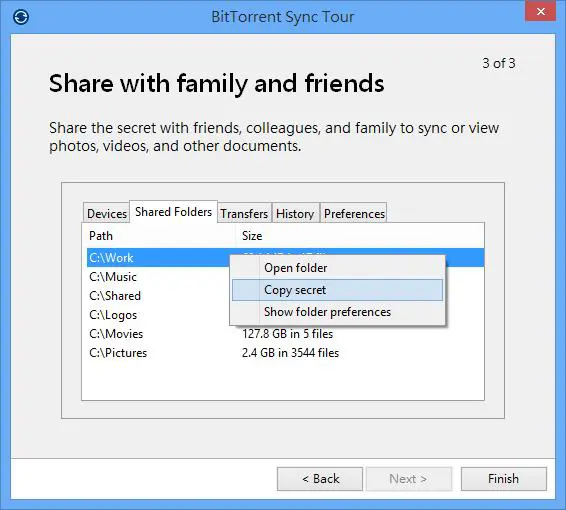Go to the Preferences tab
The width and height of the screenshot is (566, 510).
tap(354, 213)
